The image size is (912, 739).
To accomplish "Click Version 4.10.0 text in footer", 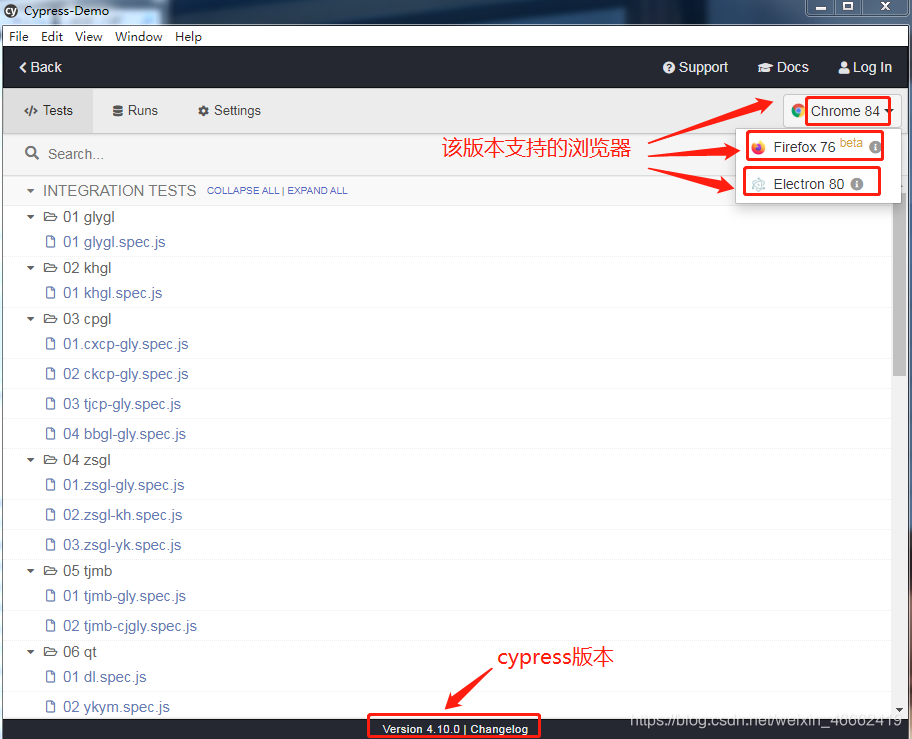I will [x=421, y=729].
